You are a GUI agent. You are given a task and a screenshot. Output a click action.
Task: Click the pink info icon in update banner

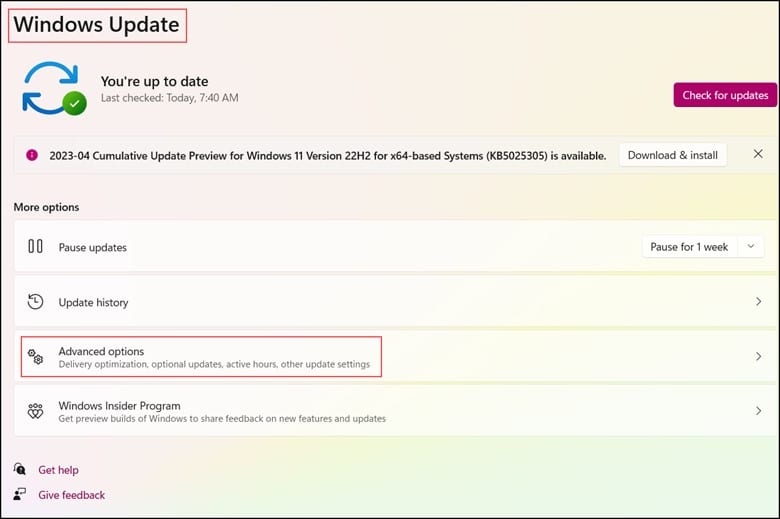point(32,155)
